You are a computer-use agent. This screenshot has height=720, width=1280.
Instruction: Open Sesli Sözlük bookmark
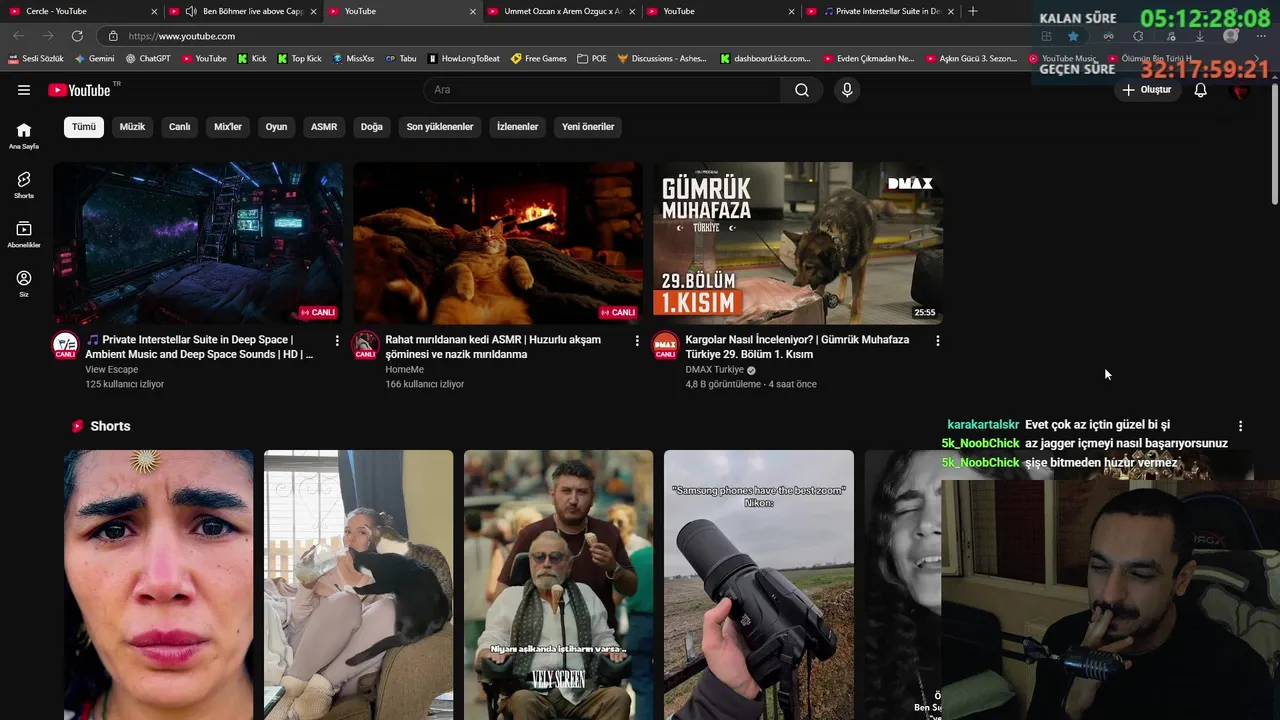click(x=36, y=59)
